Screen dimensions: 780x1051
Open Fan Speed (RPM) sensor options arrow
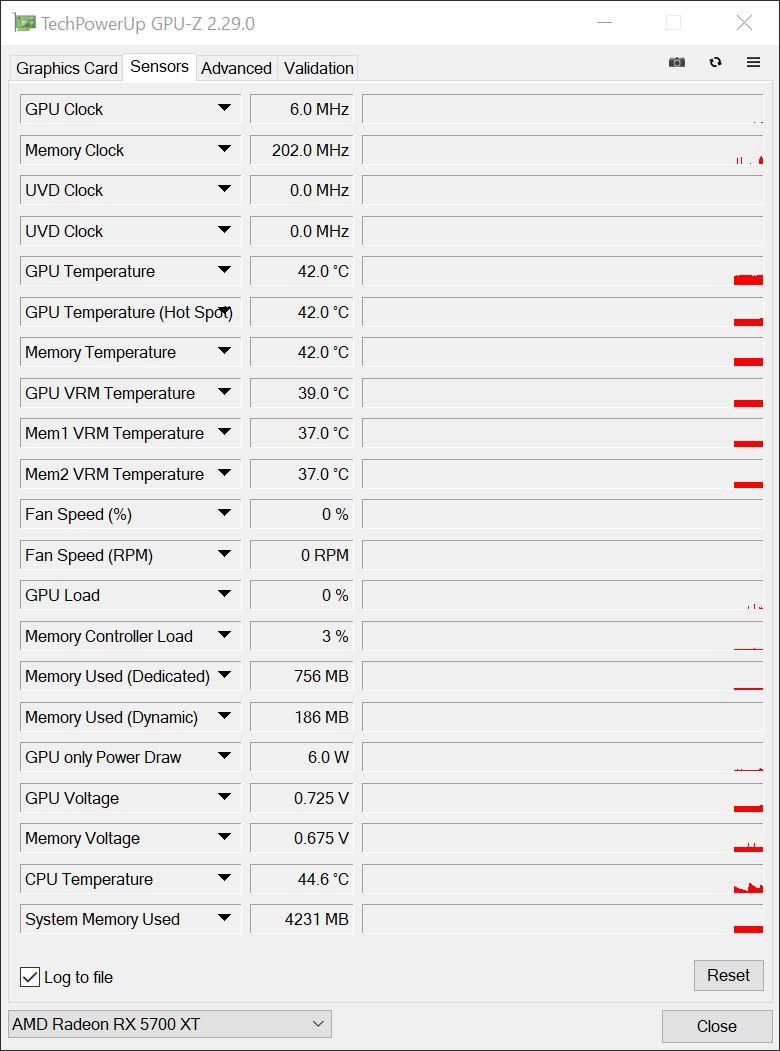(x=225, y=555)
